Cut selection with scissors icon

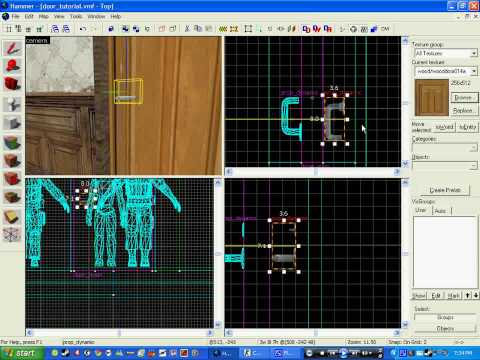187,29
